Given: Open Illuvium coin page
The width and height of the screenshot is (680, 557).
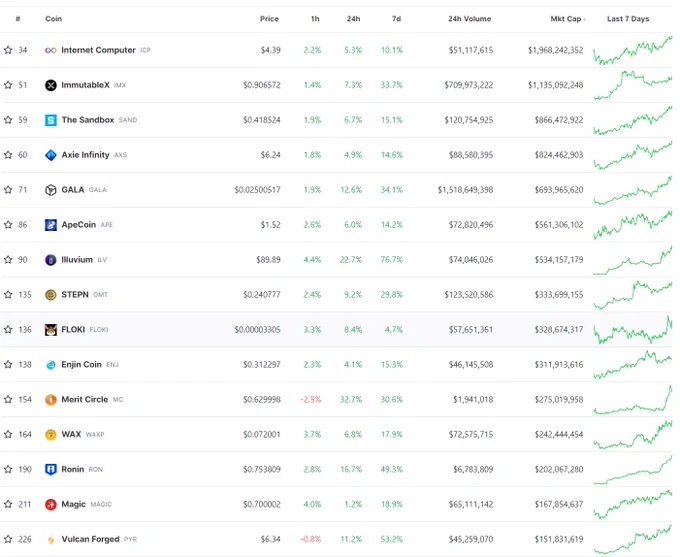Looking at the screenshot, I should tap(77, 259).
